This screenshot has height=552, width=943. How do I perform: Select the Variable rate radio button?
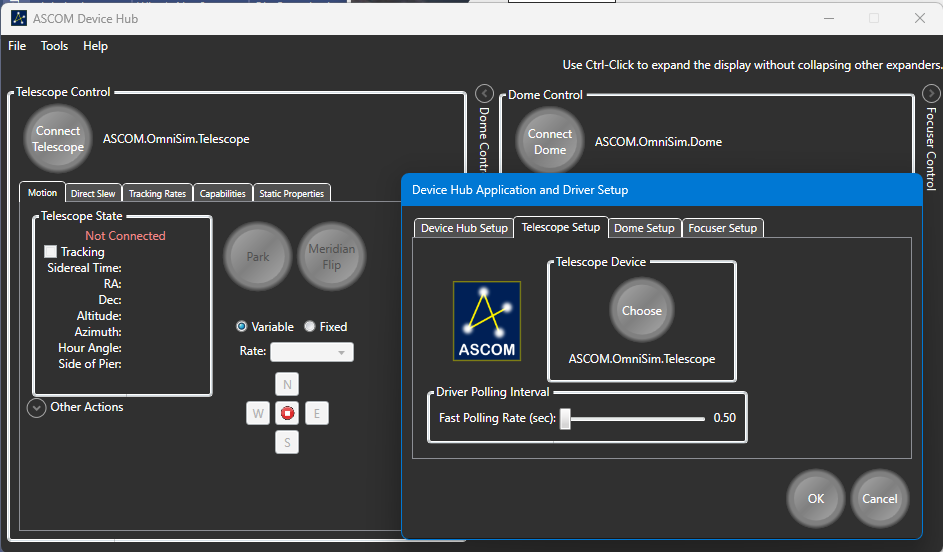click(x=242, y=327)
